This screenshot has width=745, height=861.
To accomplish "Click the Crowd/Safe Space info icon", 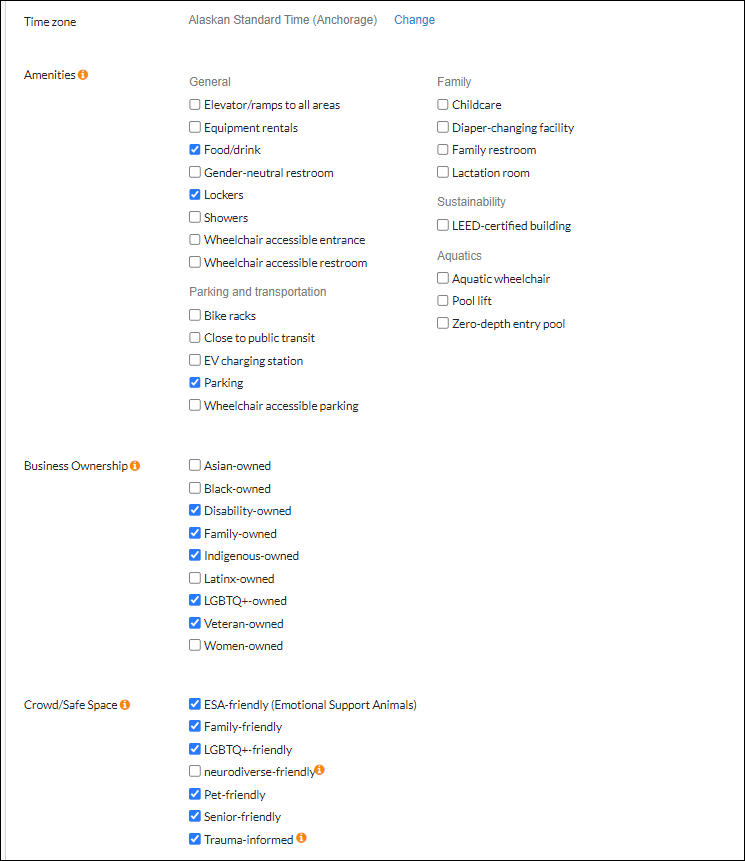I will point(125,704).
